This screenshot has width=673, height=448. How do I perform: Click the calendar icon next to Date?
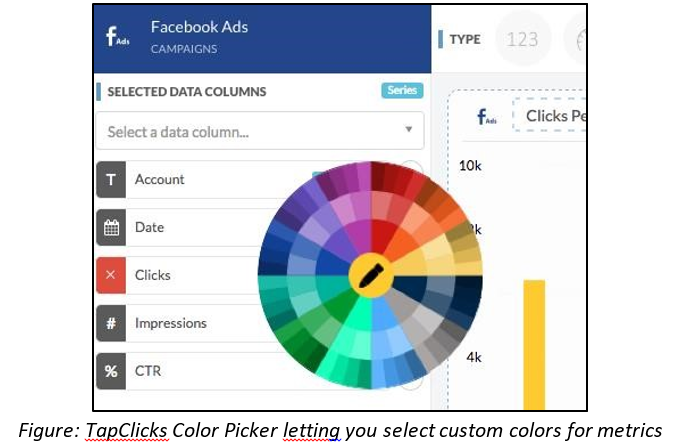[x=111, y=227]
